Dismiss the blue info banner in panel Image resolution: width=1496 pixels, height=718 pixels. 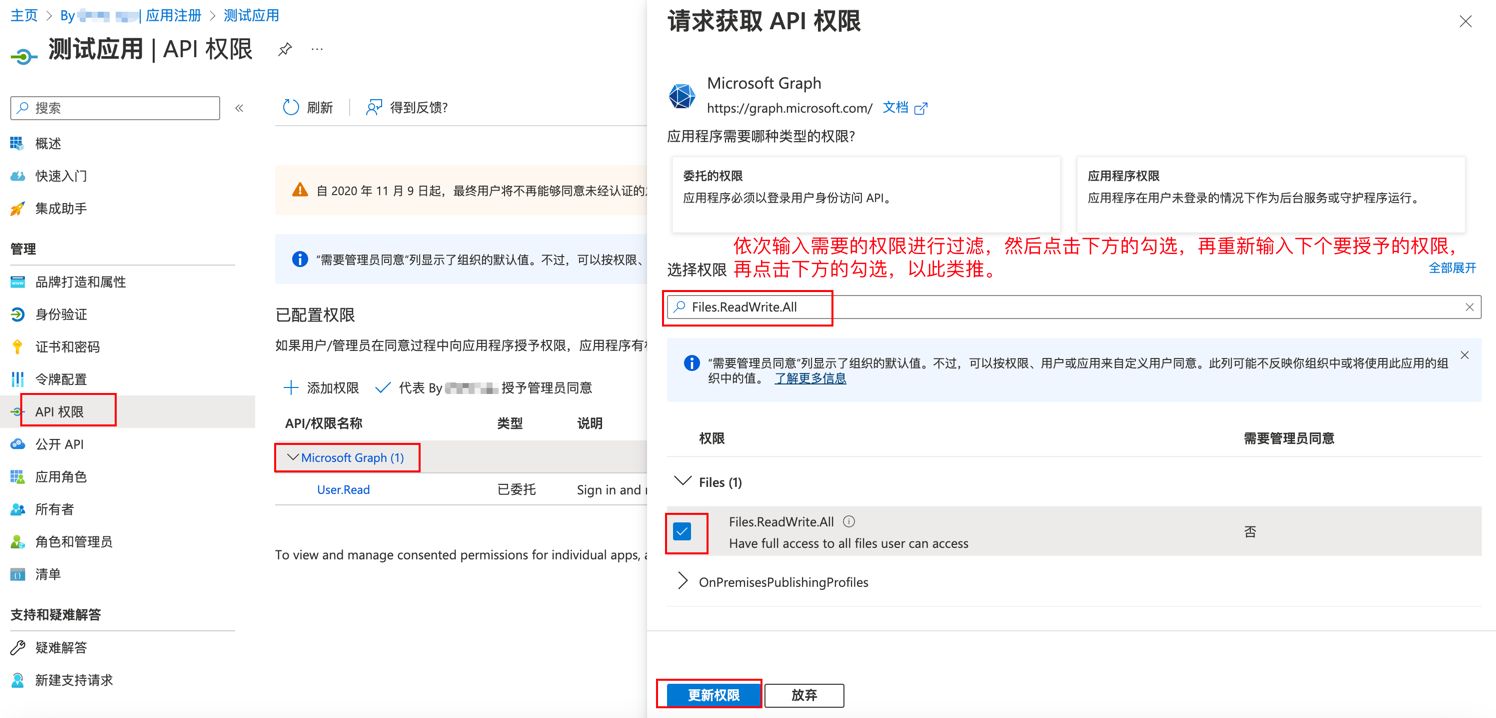coord(1464,355)
